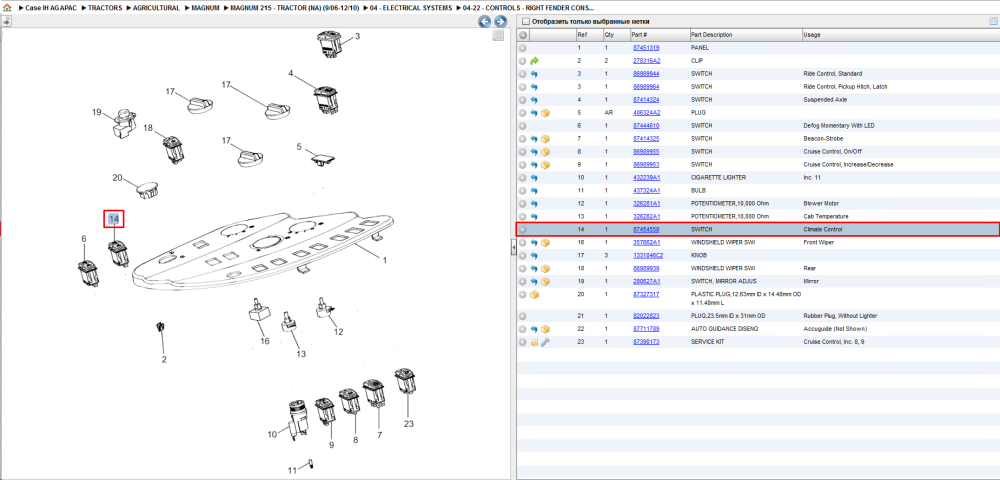Click the circle button in the table header
The width and height of the screenshot is (1000, 480).
coord(522,34)
